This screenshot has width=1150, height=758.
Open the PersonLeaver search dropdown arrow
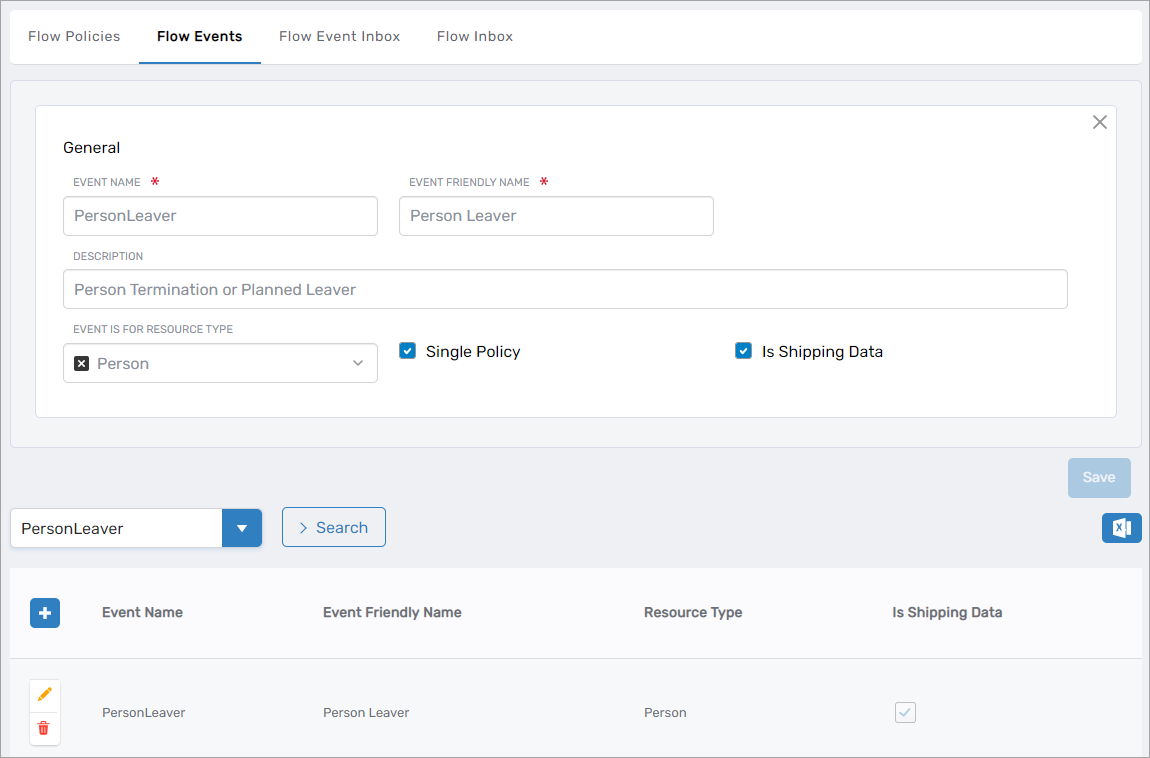tap(242, 528)
